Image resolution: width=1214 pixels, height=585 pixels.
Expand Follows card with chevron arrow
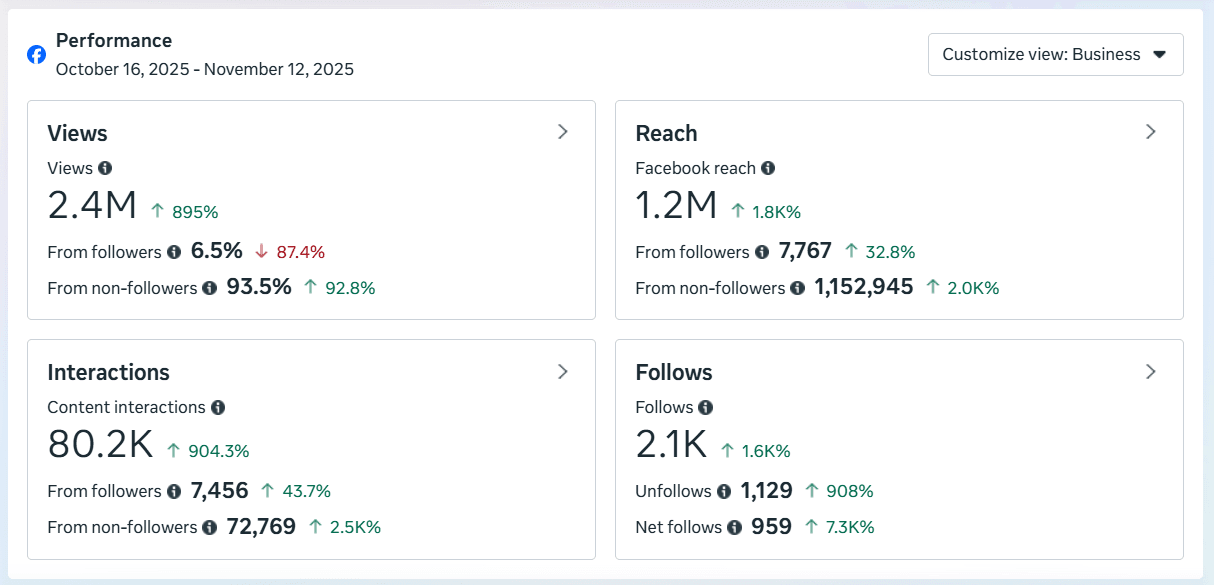pyautogui.click(x=1151, y=372)
